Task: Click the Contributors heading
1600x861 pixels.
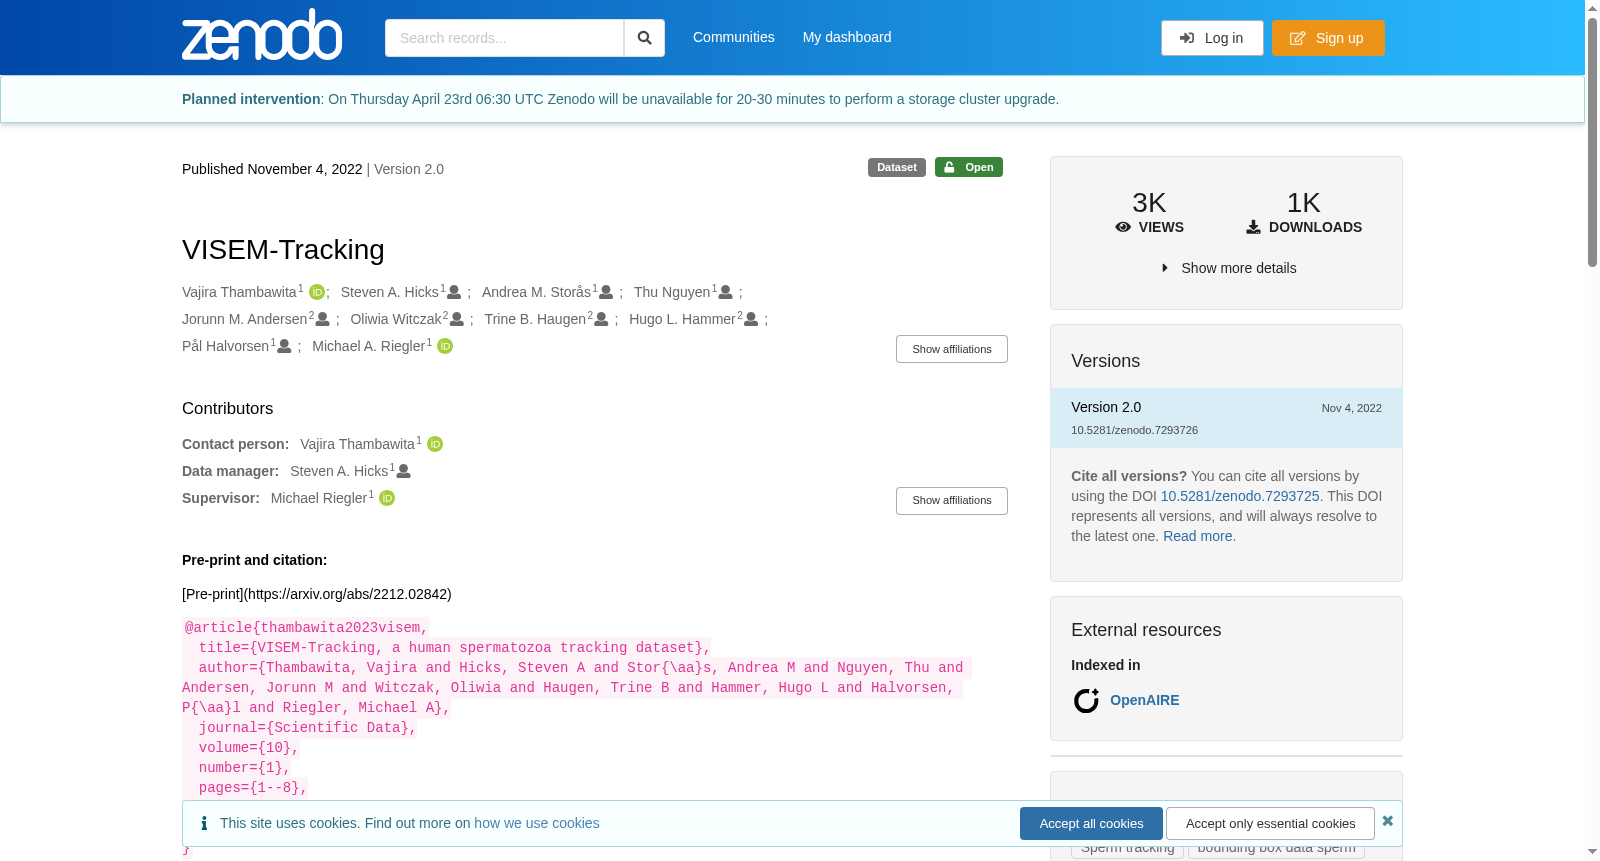Action: tap(228, 408)
